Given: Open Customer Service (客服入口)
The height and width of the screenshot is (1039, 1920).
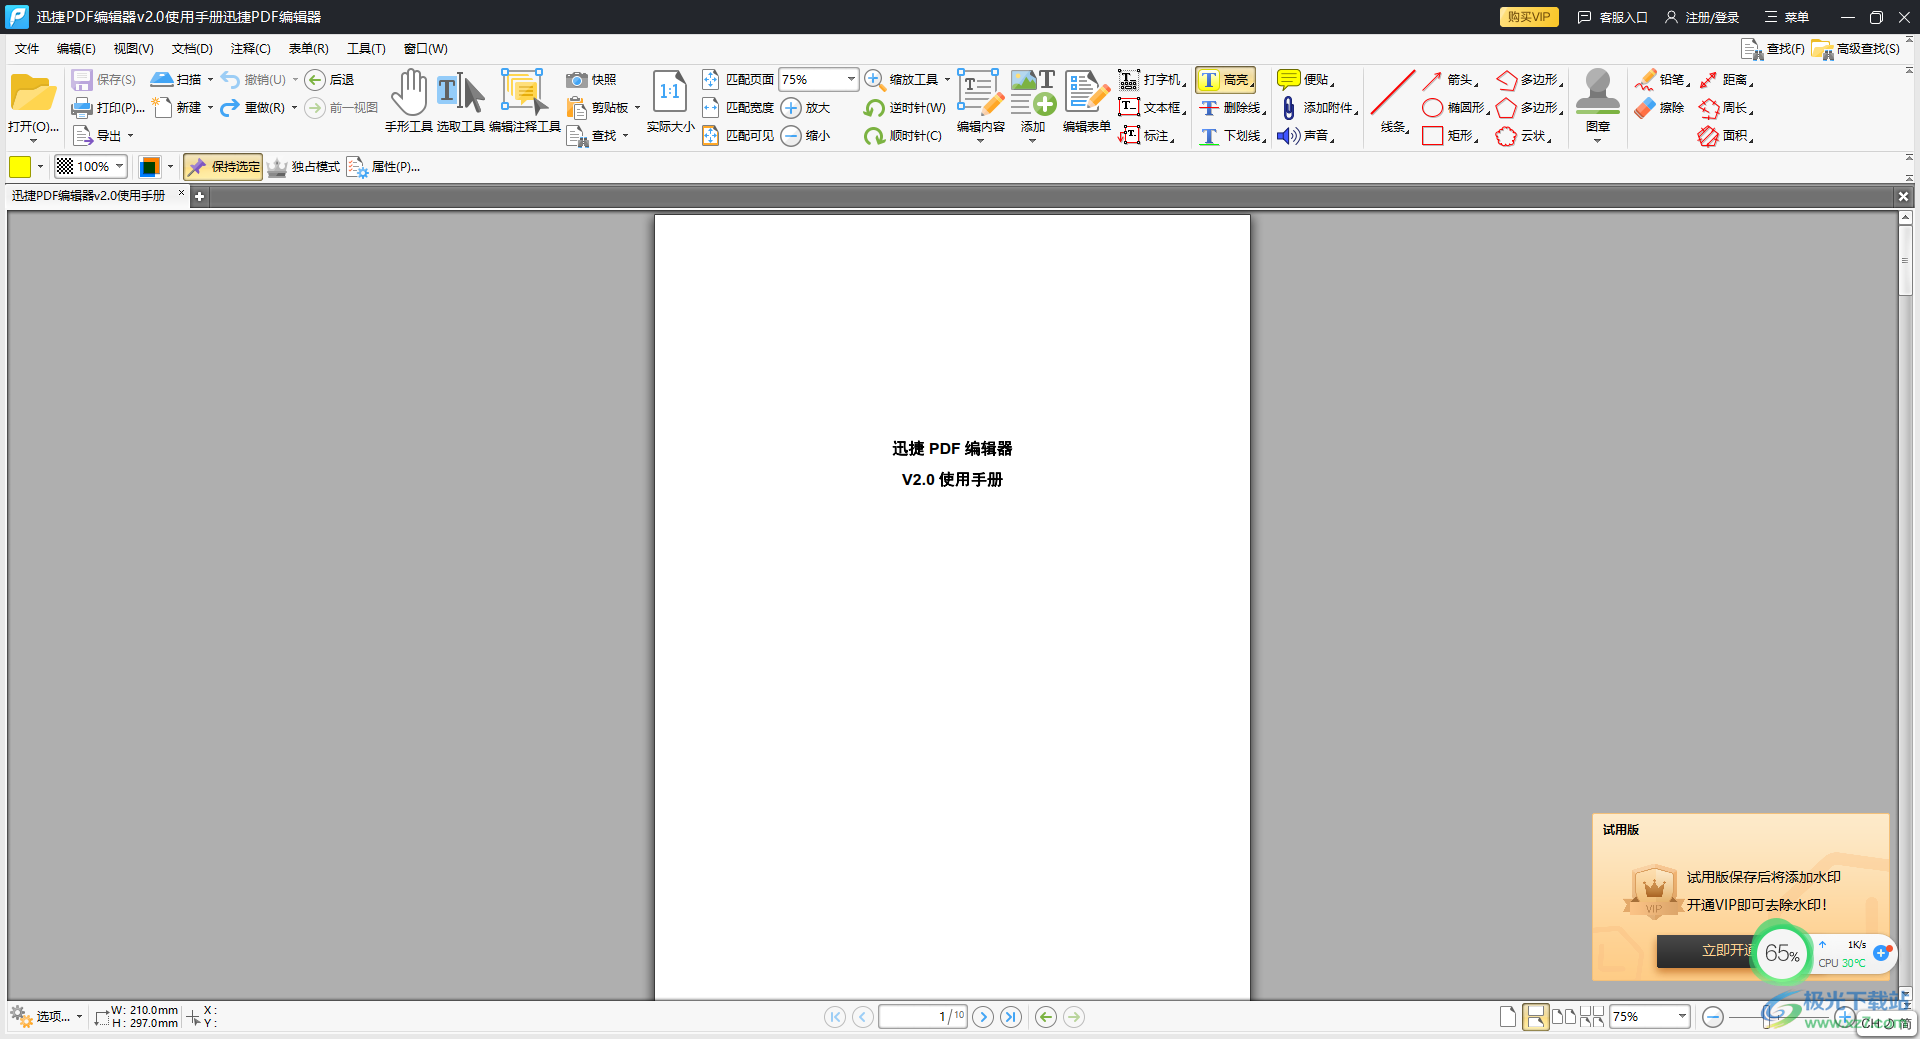Looking at the screenshot, I should pyautogui.click(x=1613, y=17).
